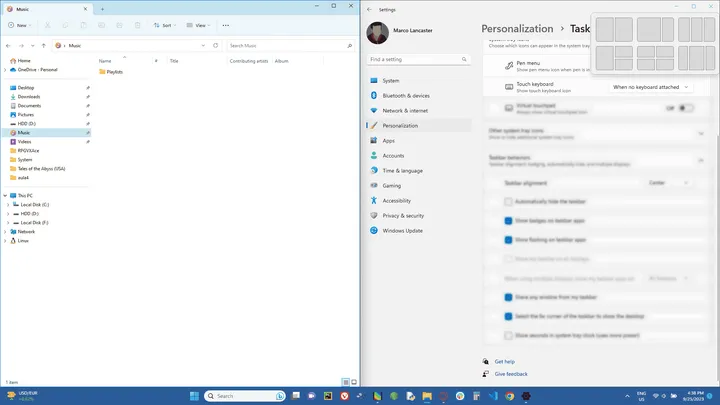Open the Touch keyboard dropdown
This screenshot has width=720, height=405.
[x=652, y=87]
